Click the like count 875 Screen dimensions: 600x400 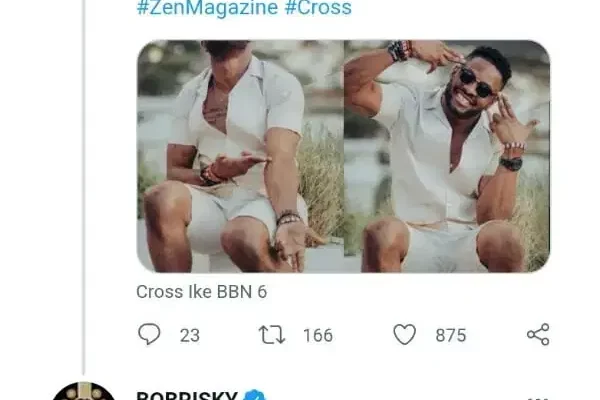pos(451,336)
